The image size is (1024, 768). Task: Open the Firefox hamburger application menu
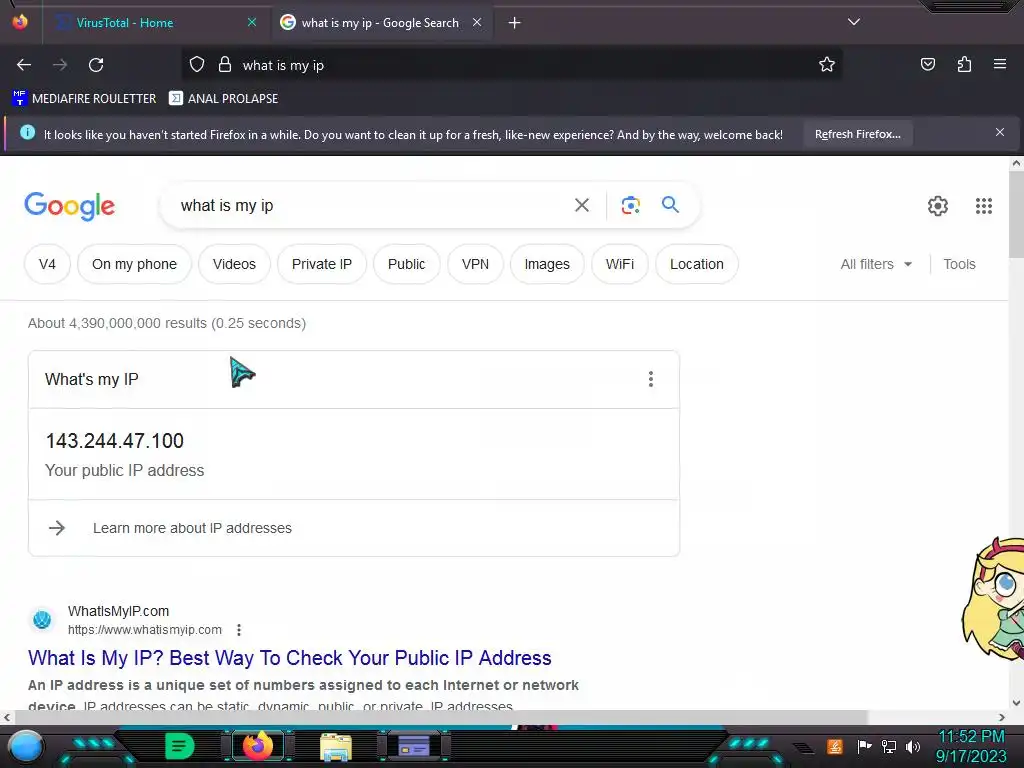coord(1000,64)
